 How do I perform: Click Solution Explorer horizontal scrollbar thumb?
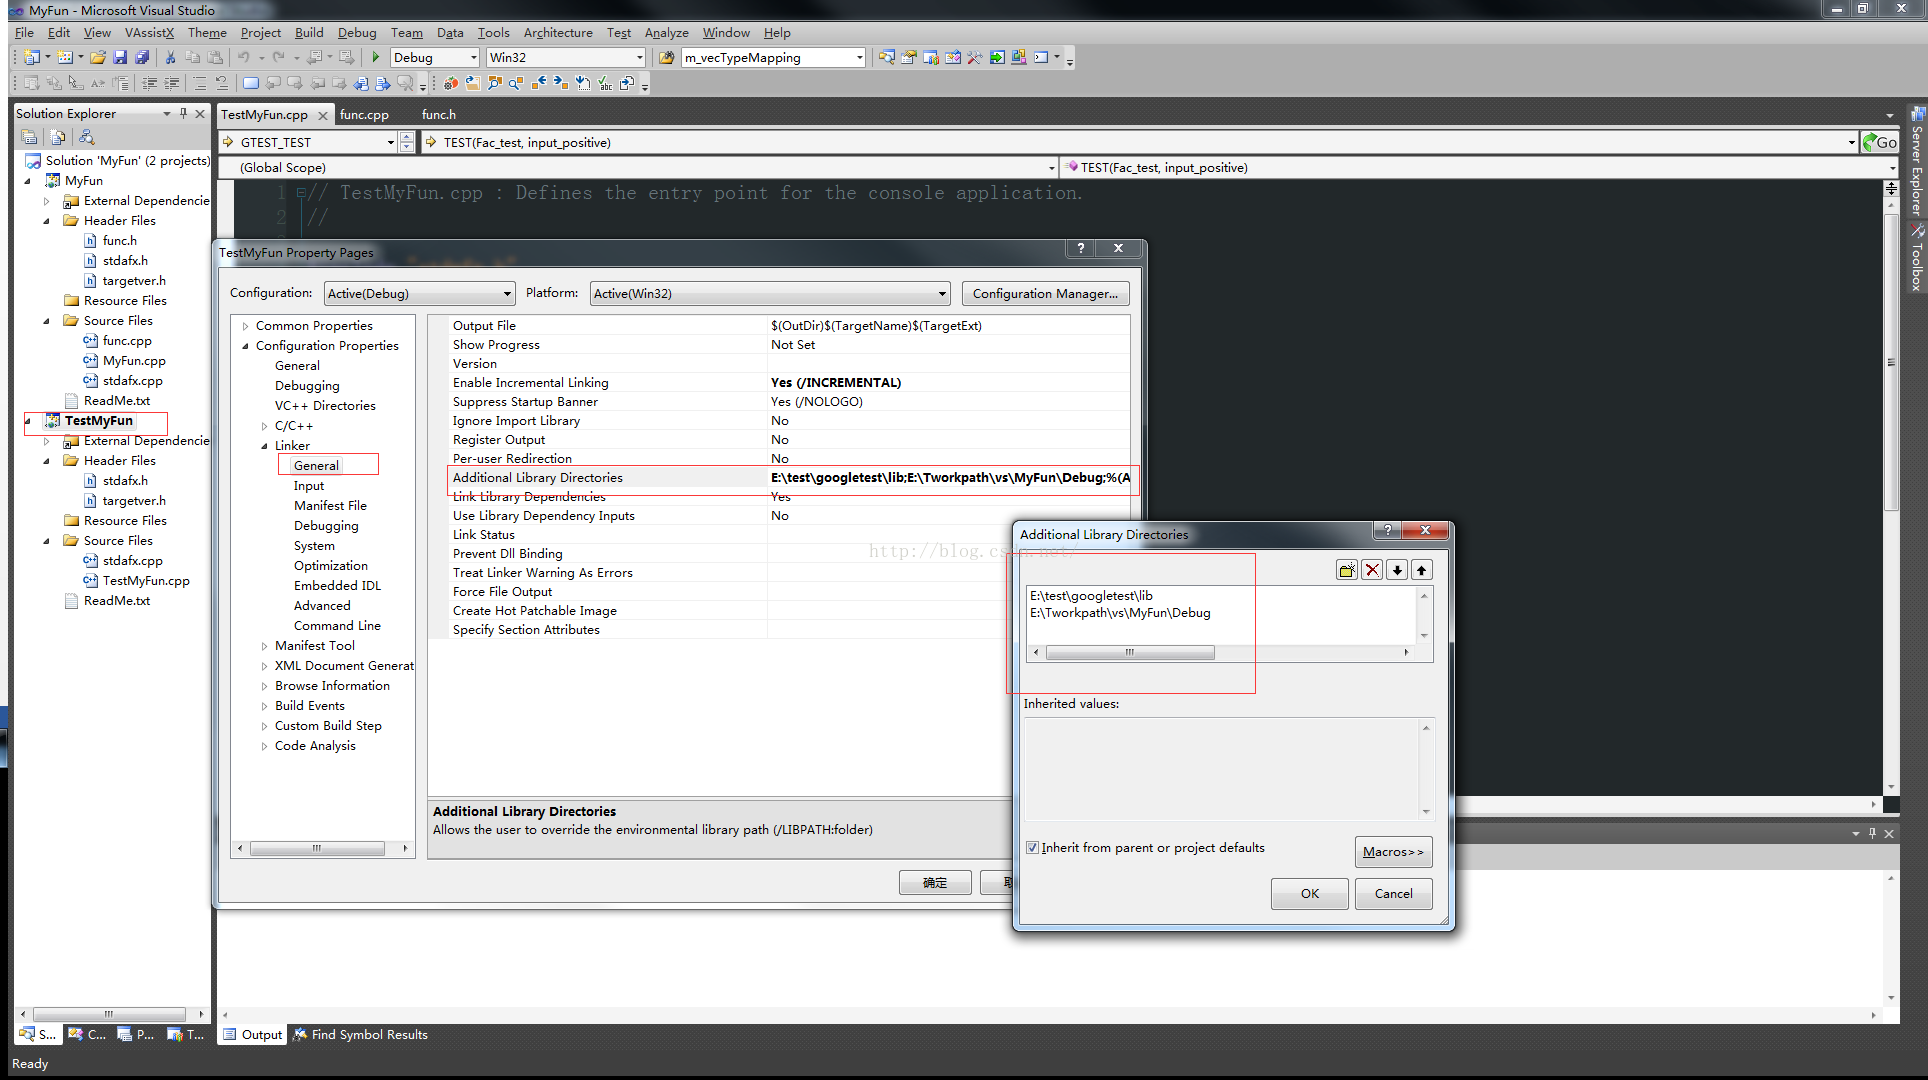pos(109,1014)
